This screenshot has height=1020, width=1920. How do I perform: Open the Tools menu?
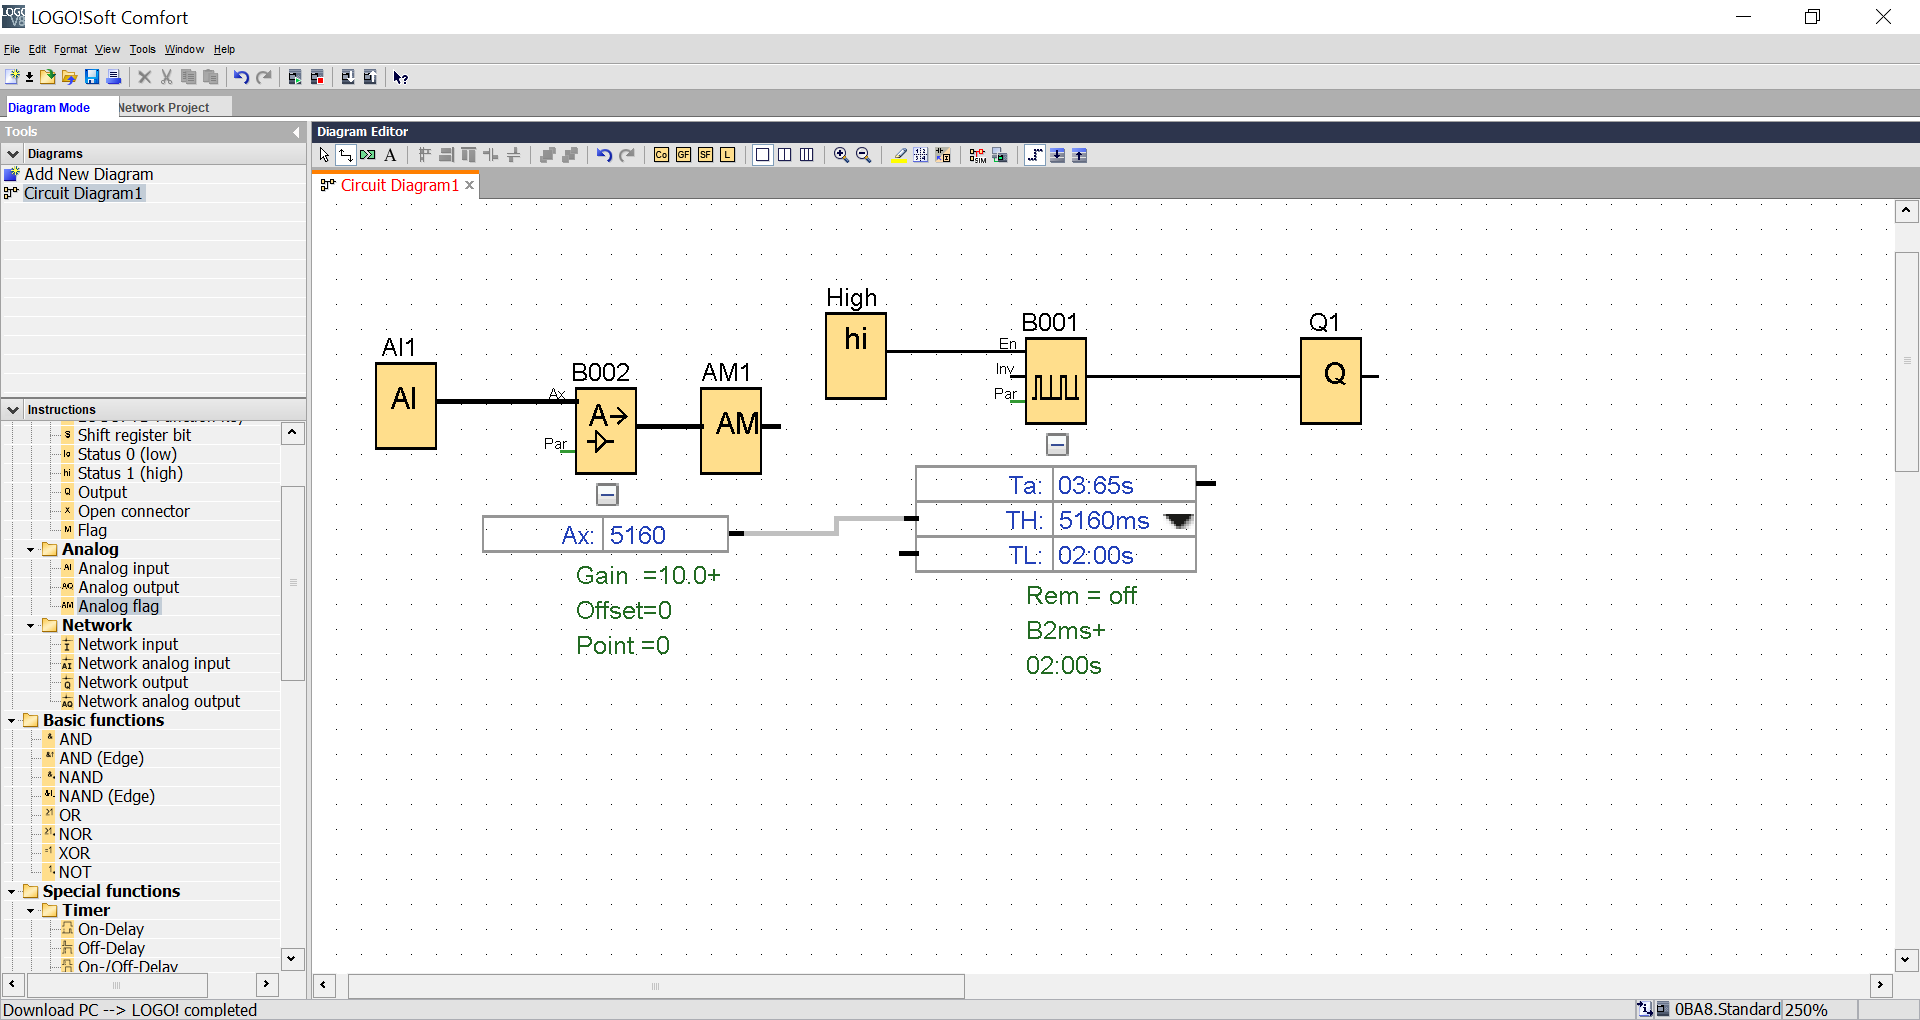[x=142, y=49]
